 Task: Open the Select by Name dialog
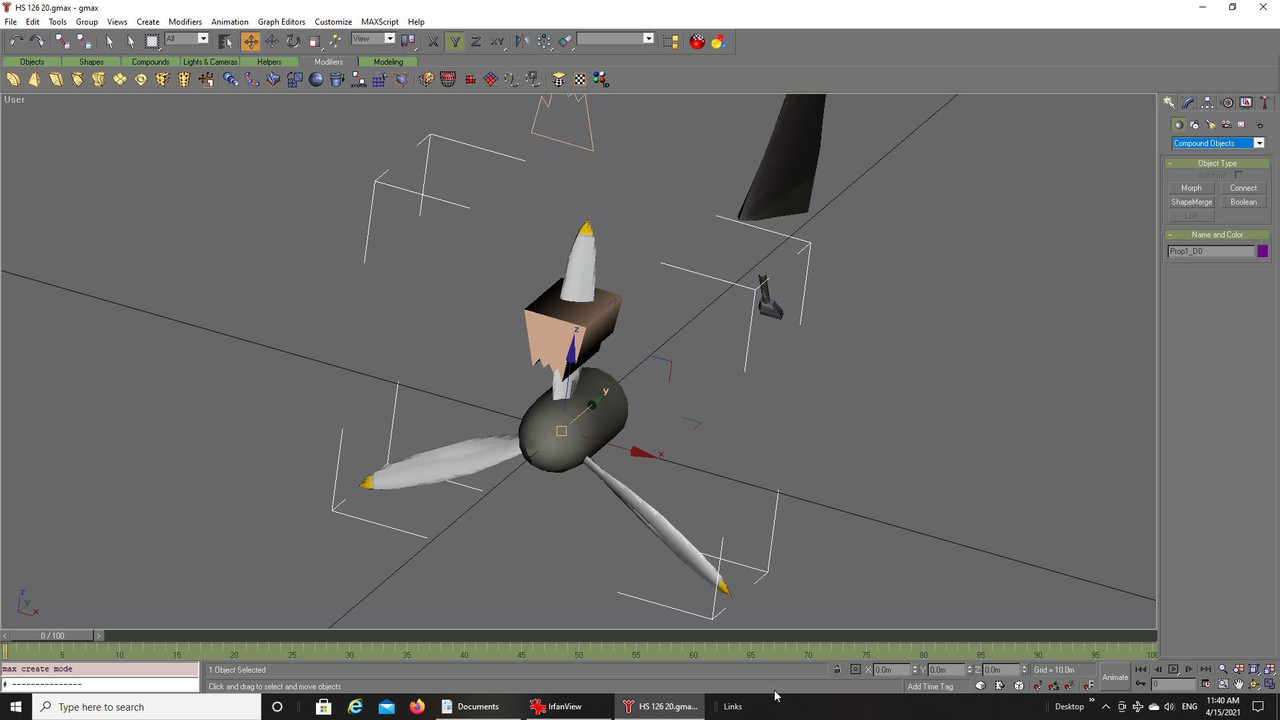pos(224,41)
